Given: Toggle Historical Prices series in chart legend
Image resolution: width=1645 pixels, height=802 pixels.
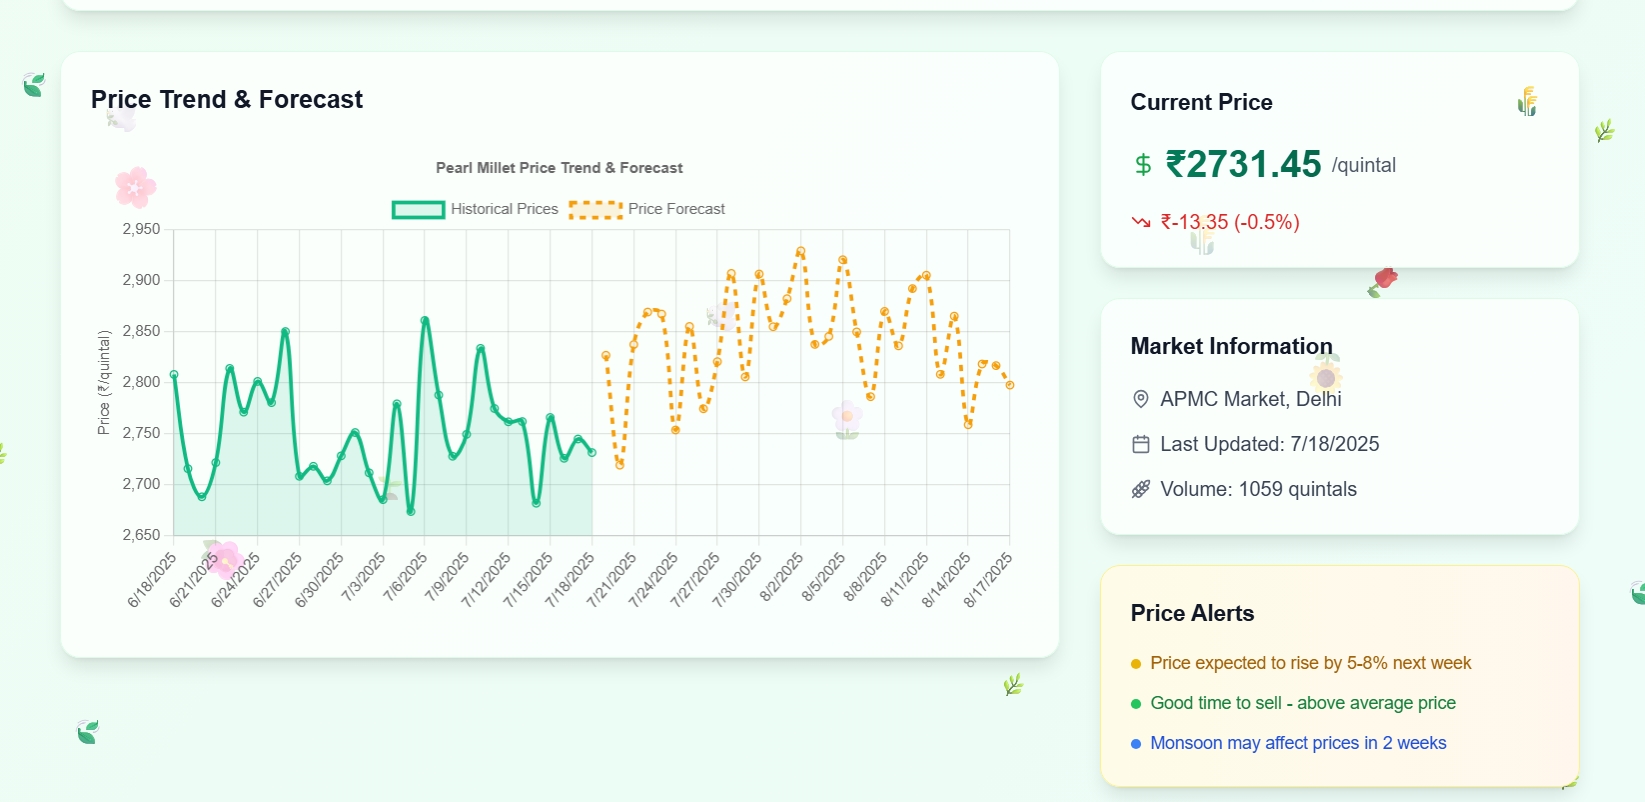Looking at the screenshot, I should point(418,209).
